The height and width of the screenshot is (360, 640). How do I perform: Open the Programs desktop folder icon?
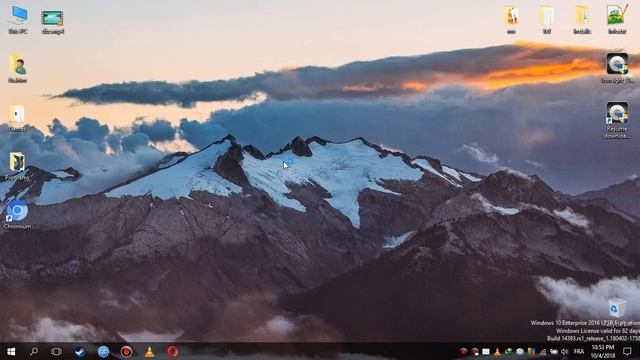point(17,166)
